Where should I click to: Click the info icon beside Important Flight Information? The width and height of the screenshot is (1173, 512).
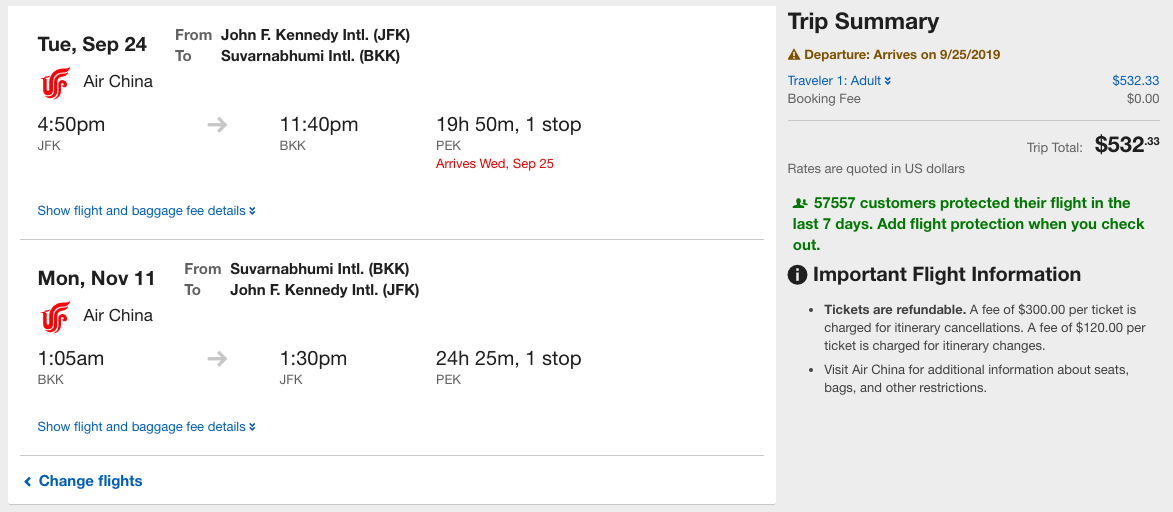point(798,275)
